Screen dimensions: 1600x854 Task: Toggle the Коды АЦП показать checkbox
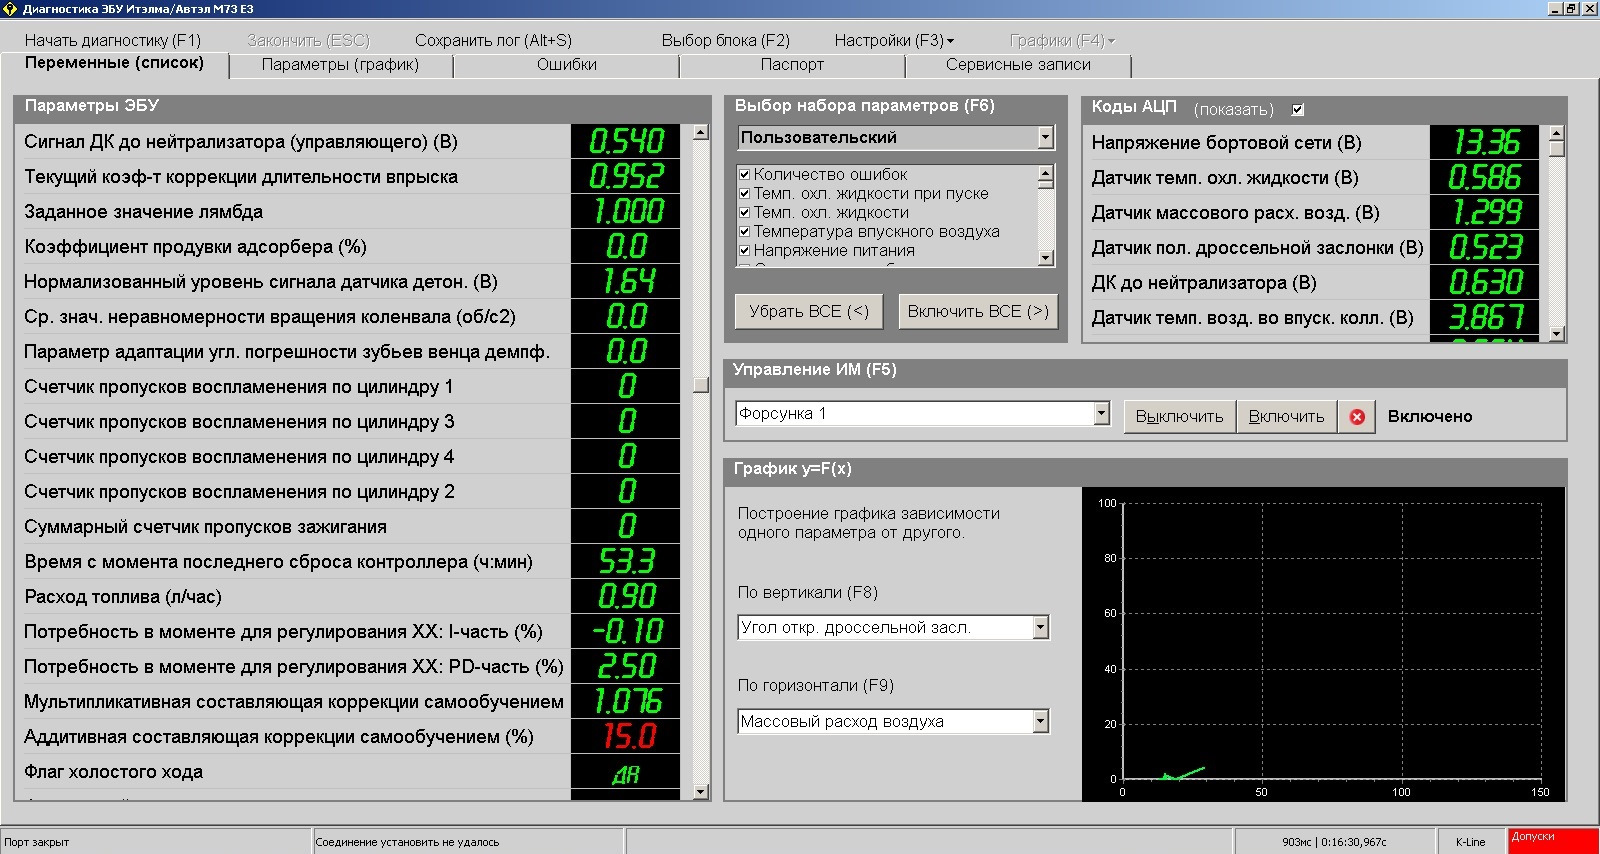1298,110
